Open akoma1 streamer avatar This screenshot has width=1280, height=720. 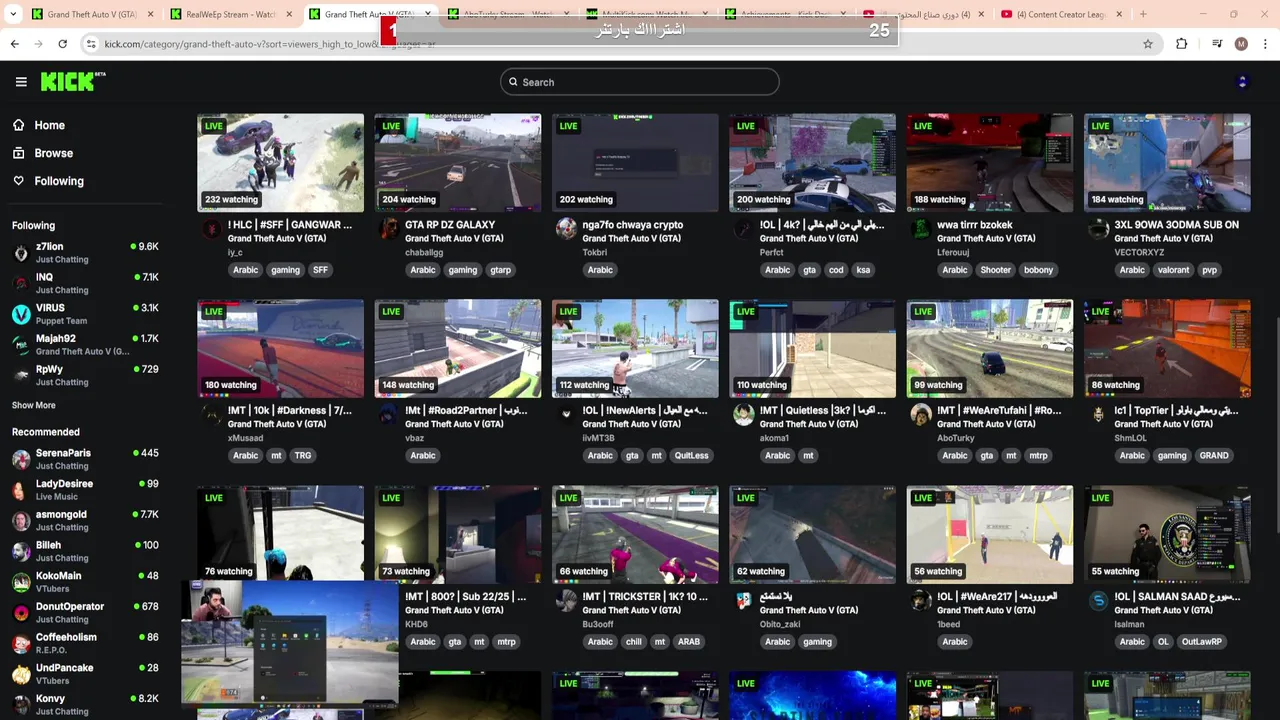[x=743, y=415]
